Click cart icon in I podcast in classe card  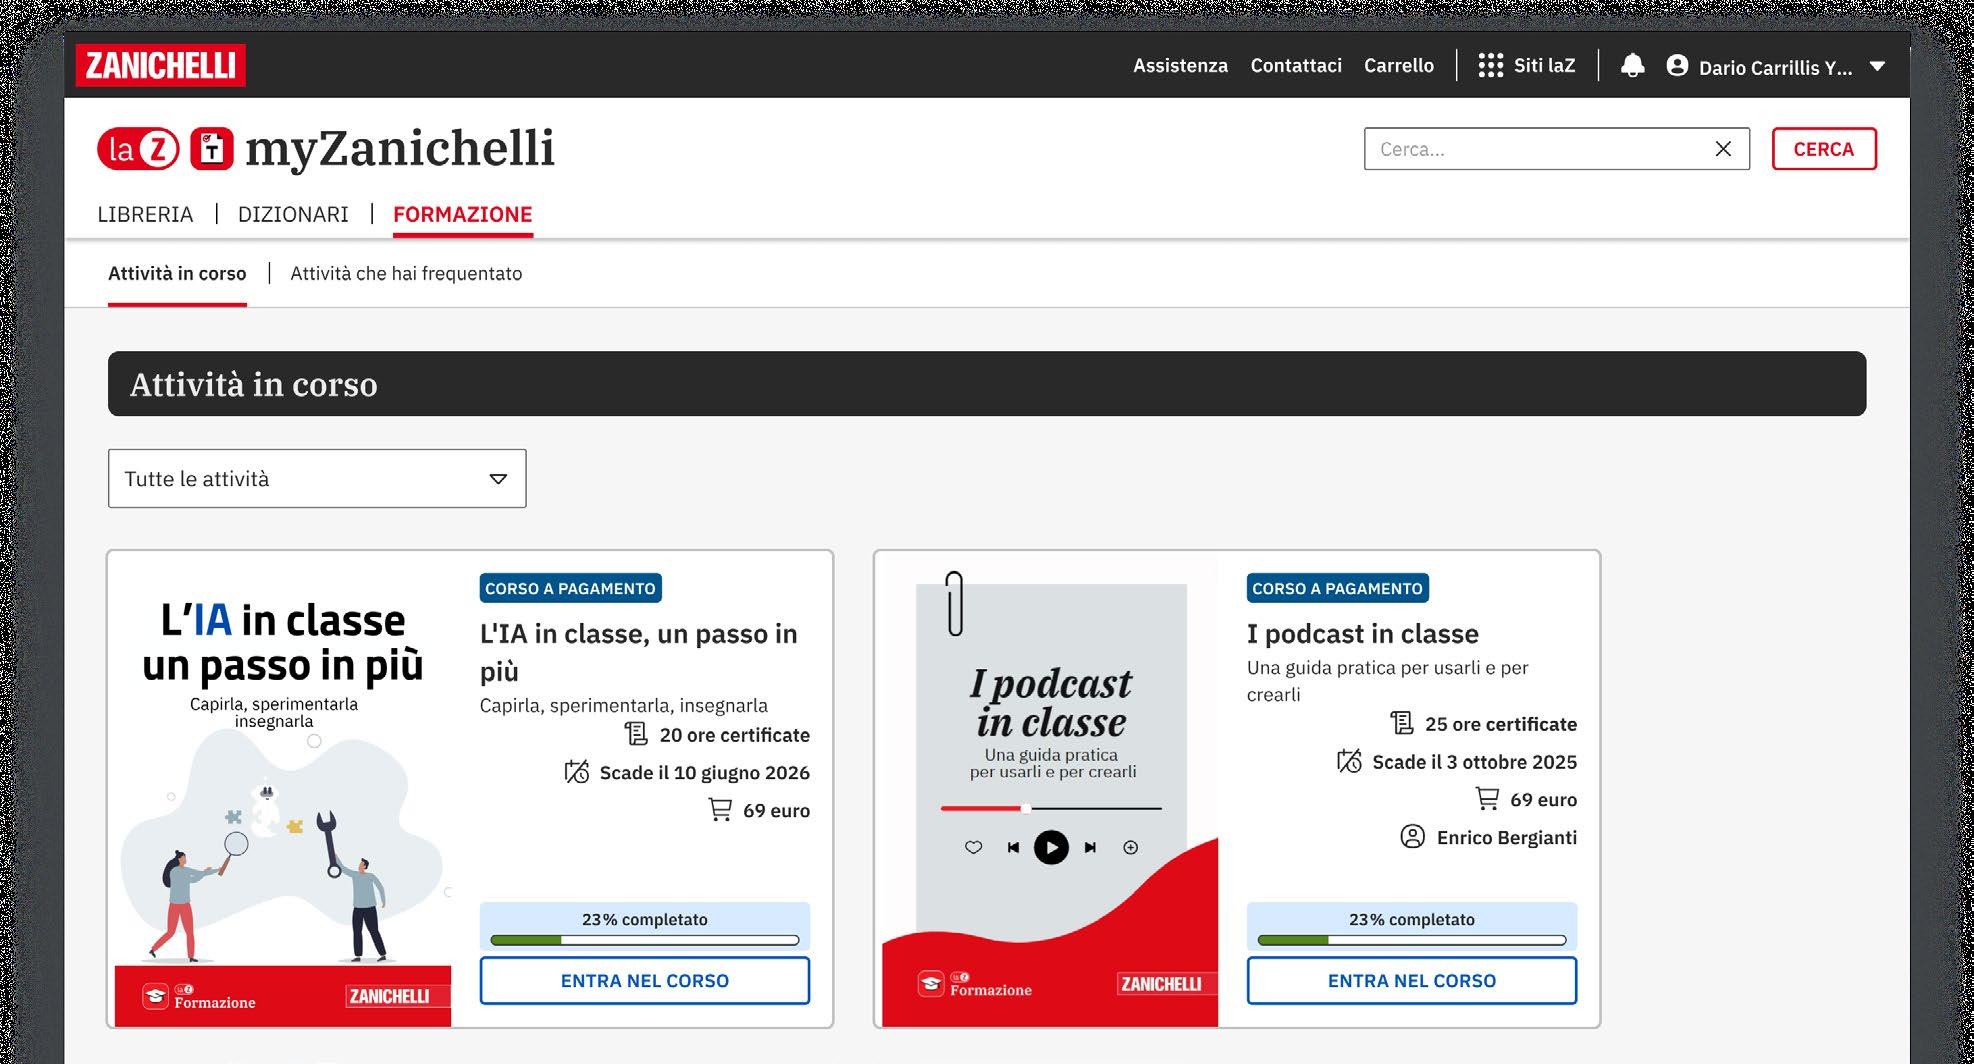tap(1487, 798)
